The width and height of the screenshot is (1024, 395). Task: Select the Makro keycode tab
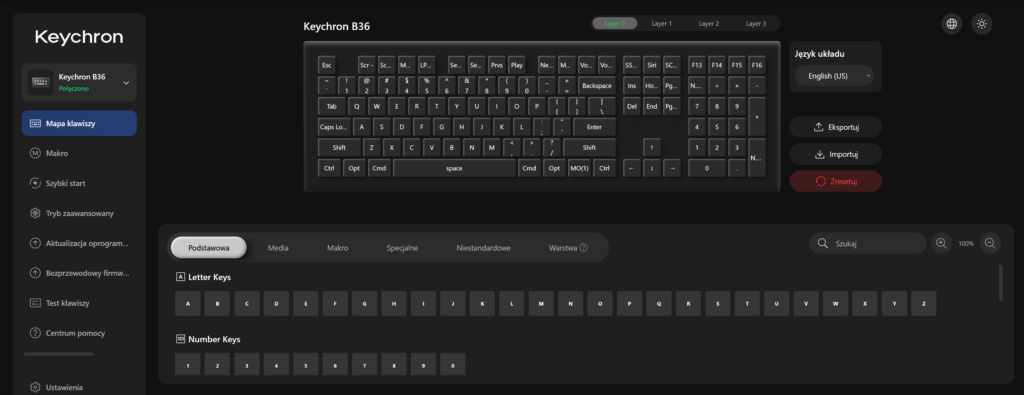pyautogui.click(x=338, y=248)
